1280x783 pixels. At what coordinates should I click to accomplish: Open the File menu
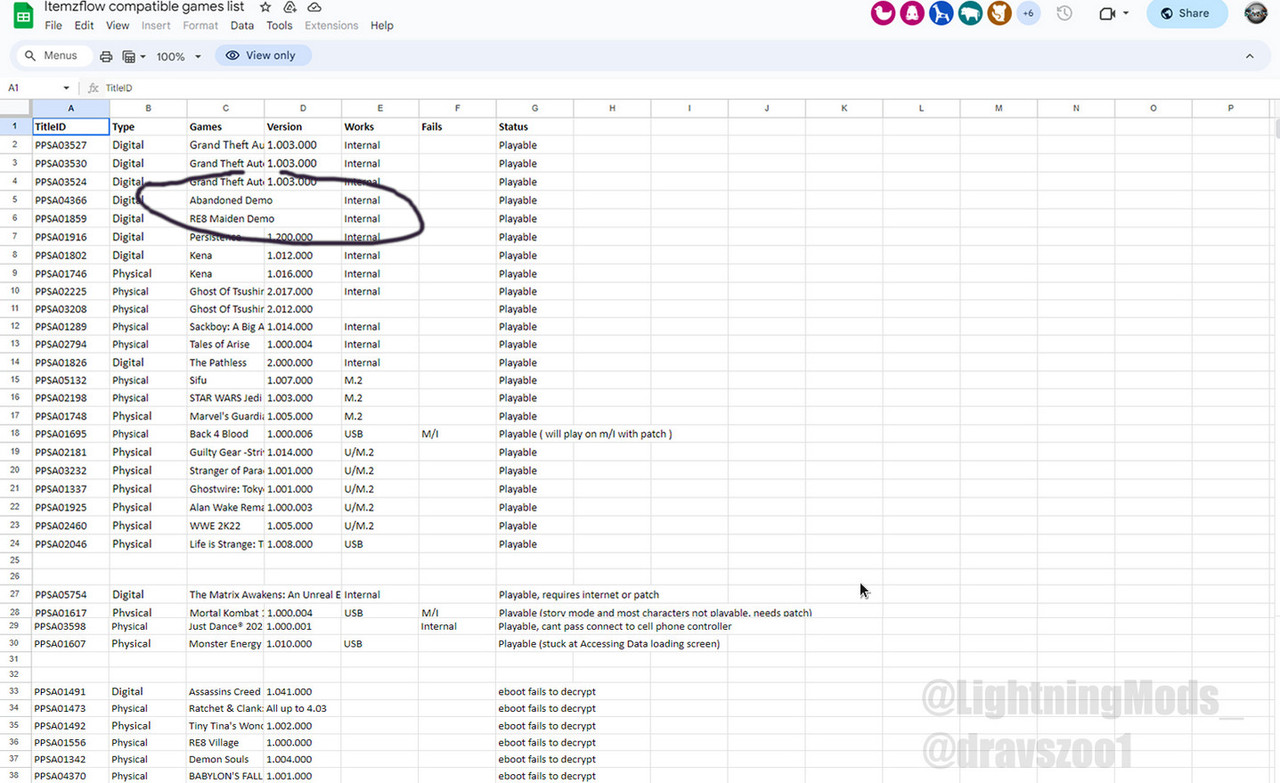pyautogui.click(x=53, y=26)
